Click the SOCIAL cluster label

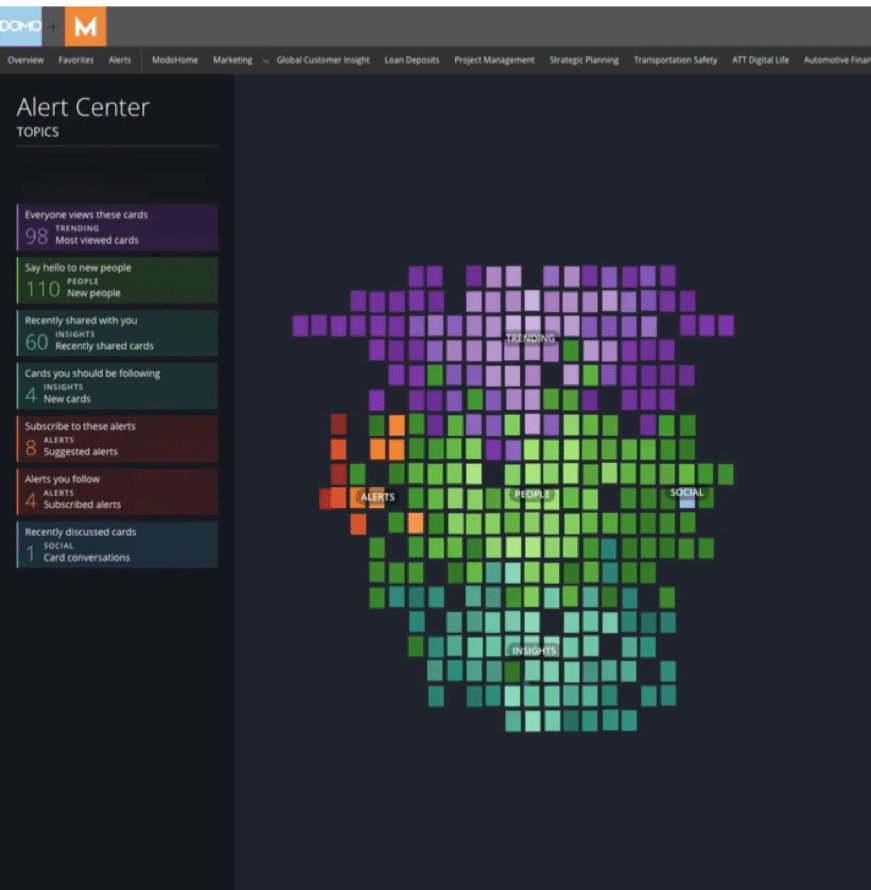coord(687,492)
